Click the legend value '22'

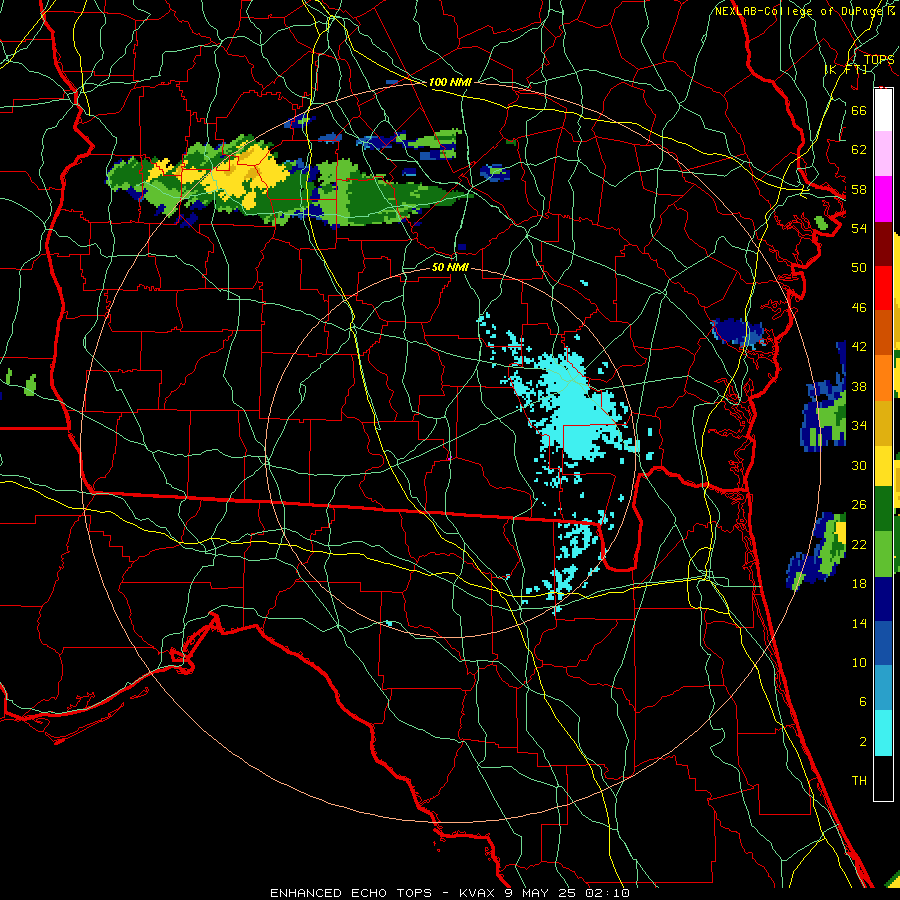[859, 544]
